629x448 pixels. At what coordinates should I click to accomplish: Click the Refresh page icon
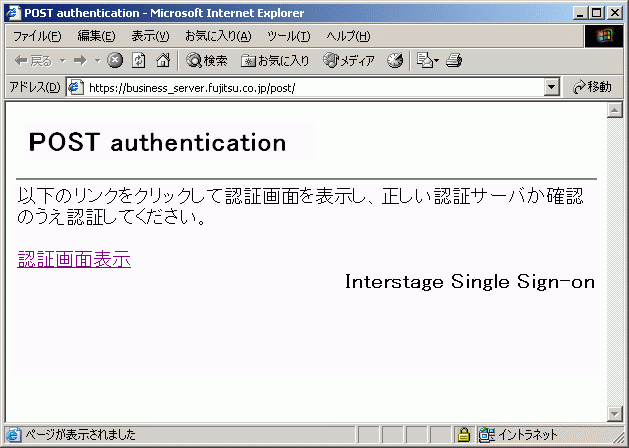coord(139,61)
